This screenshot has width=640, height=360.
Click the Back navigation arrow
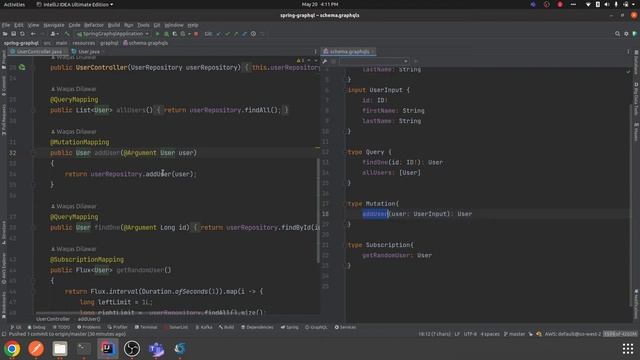33,34
